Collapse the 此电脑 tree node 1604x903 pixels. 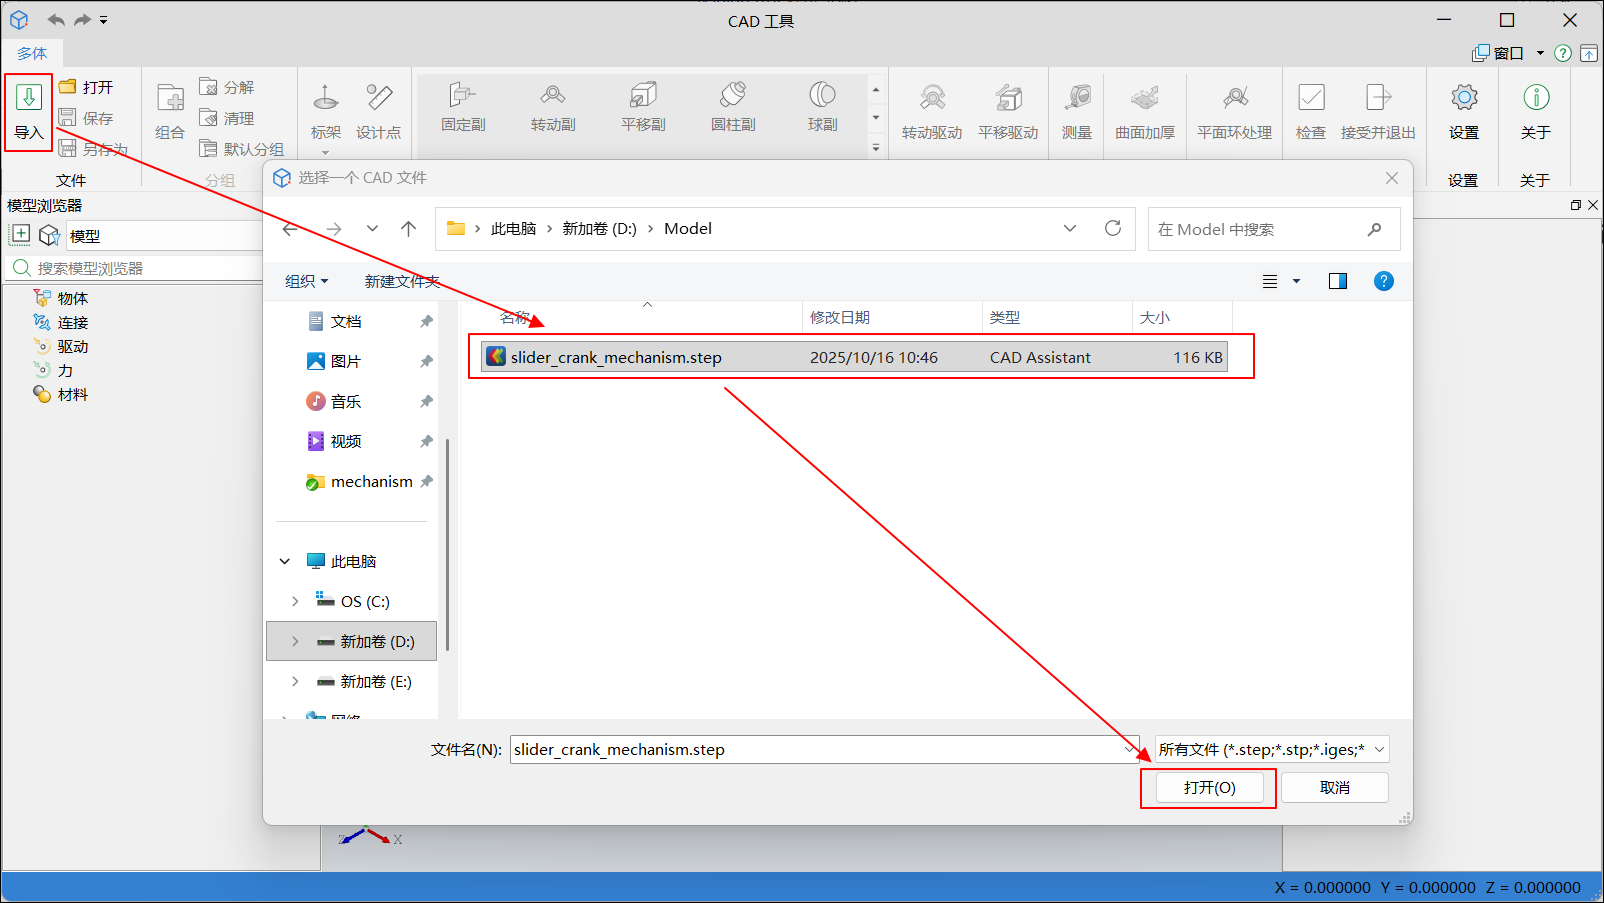(x=285, y=561)
